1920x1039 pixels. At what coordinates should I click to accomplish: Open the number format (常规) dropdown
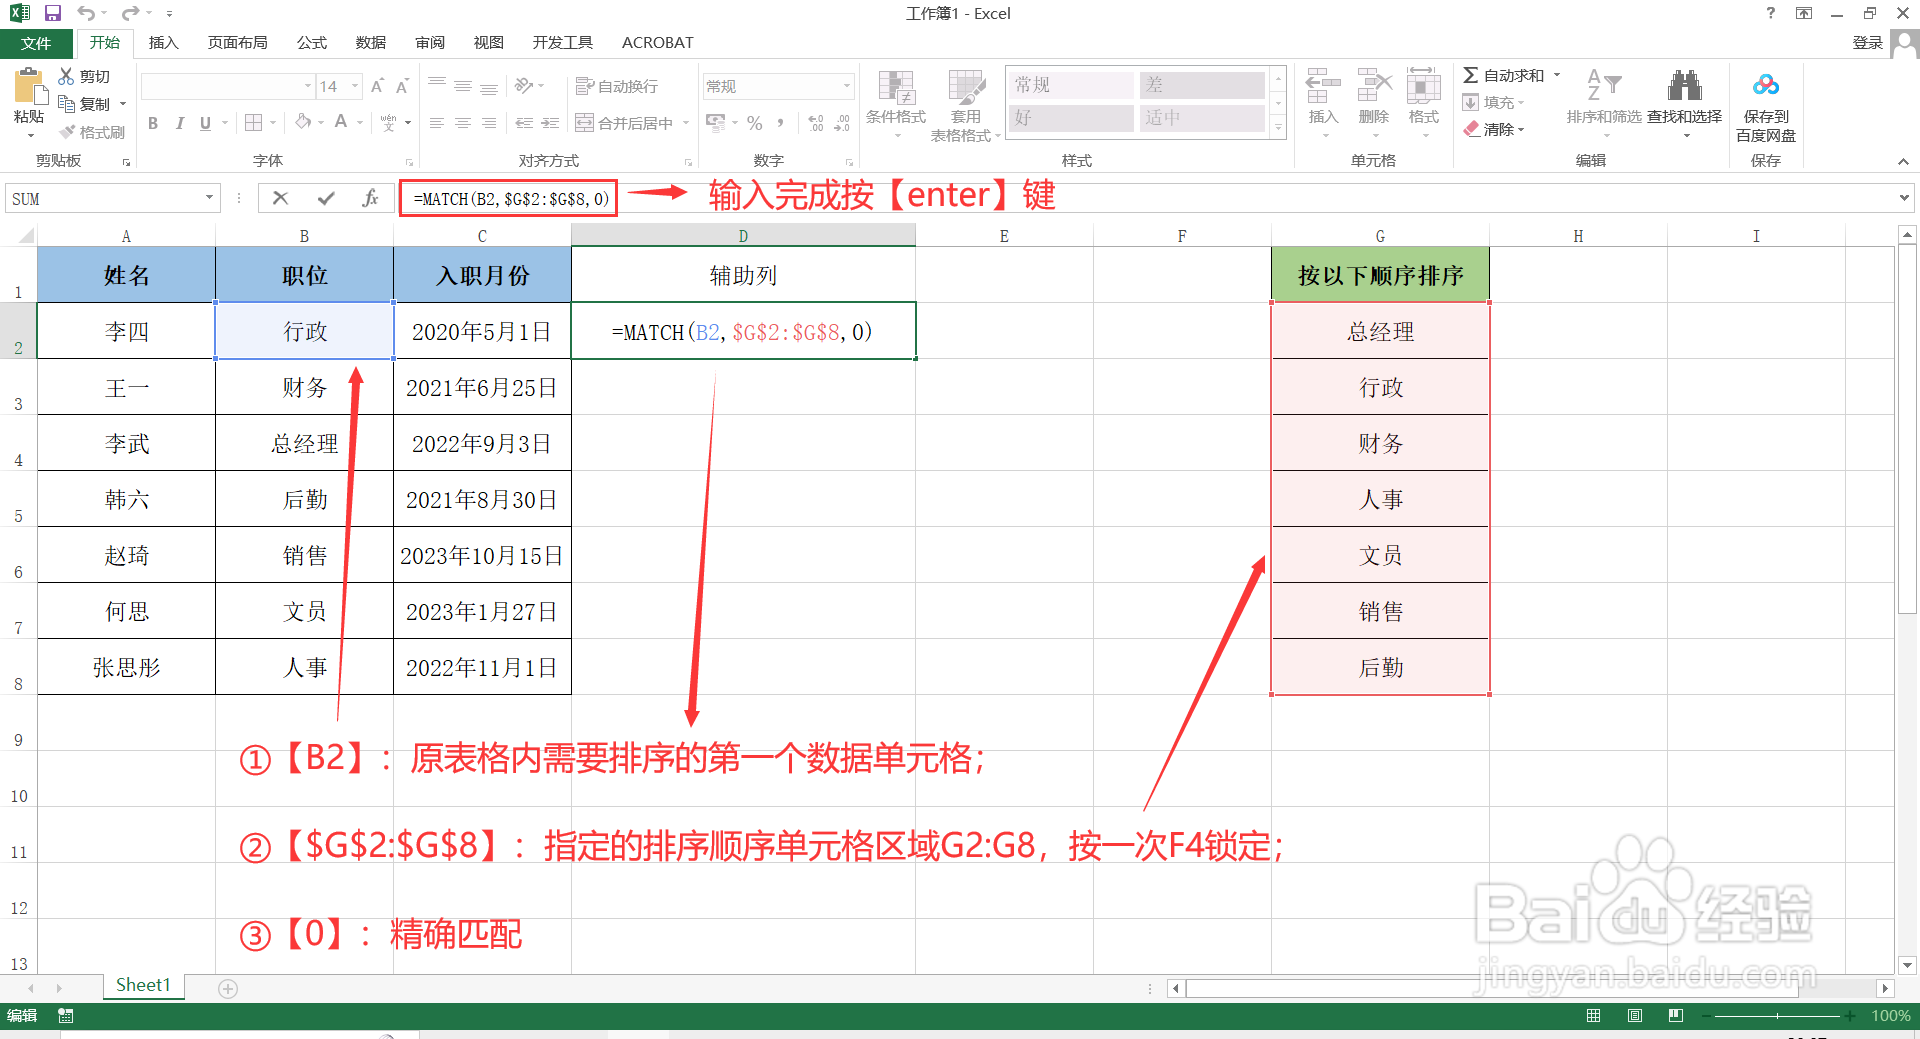(x=847, y=86)
